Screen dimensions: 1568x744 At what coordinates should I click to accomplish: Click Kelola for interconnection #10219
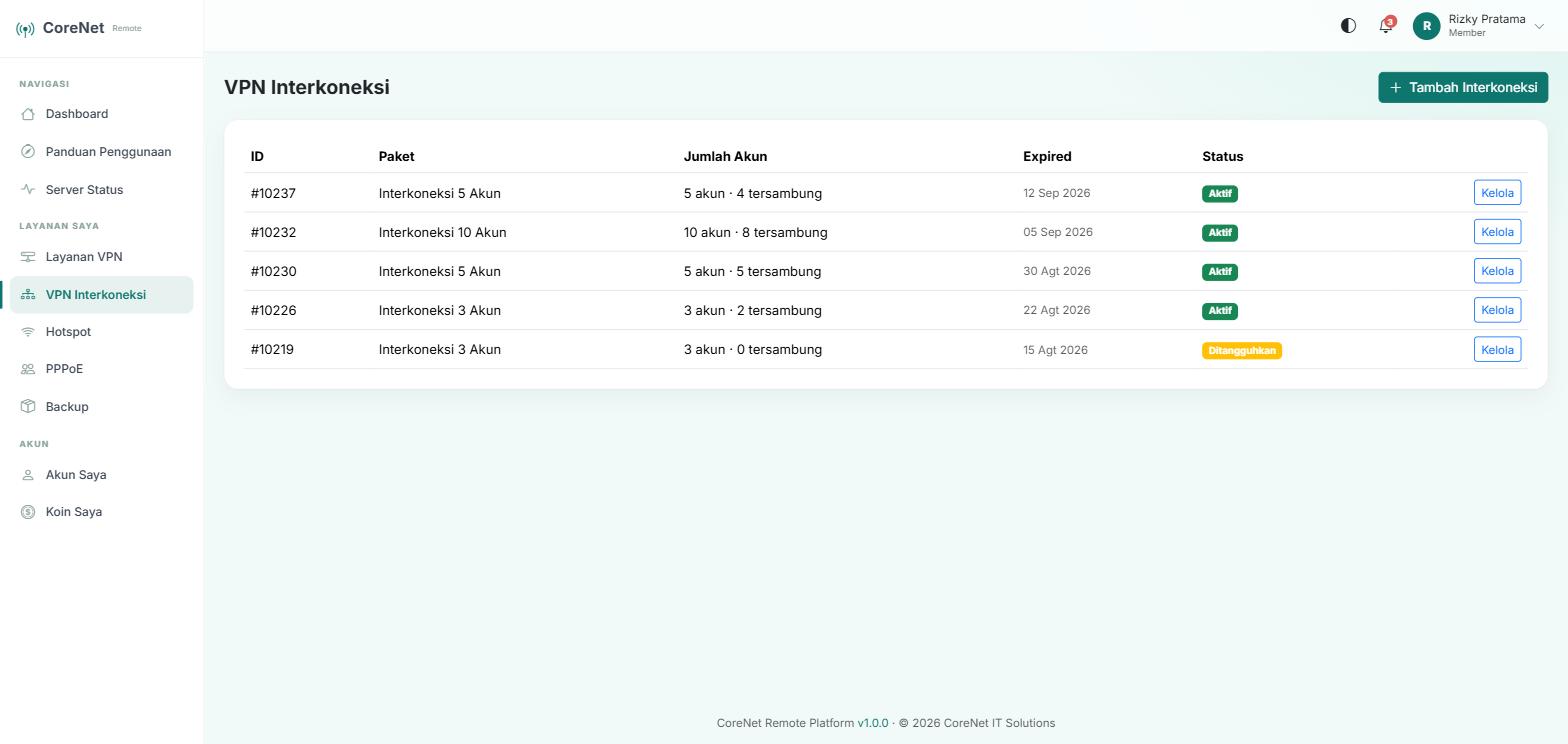point(1497,349)
